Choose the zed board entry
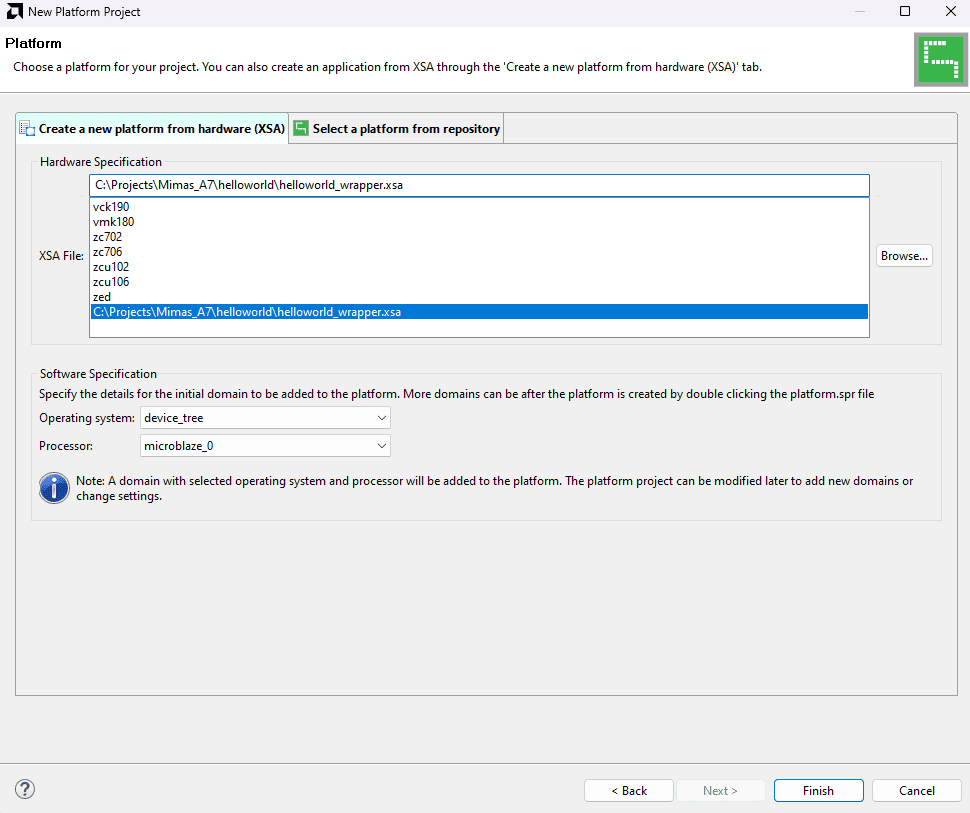The width and height of the screenshot is (970, 813). click(x=102, y=297)
